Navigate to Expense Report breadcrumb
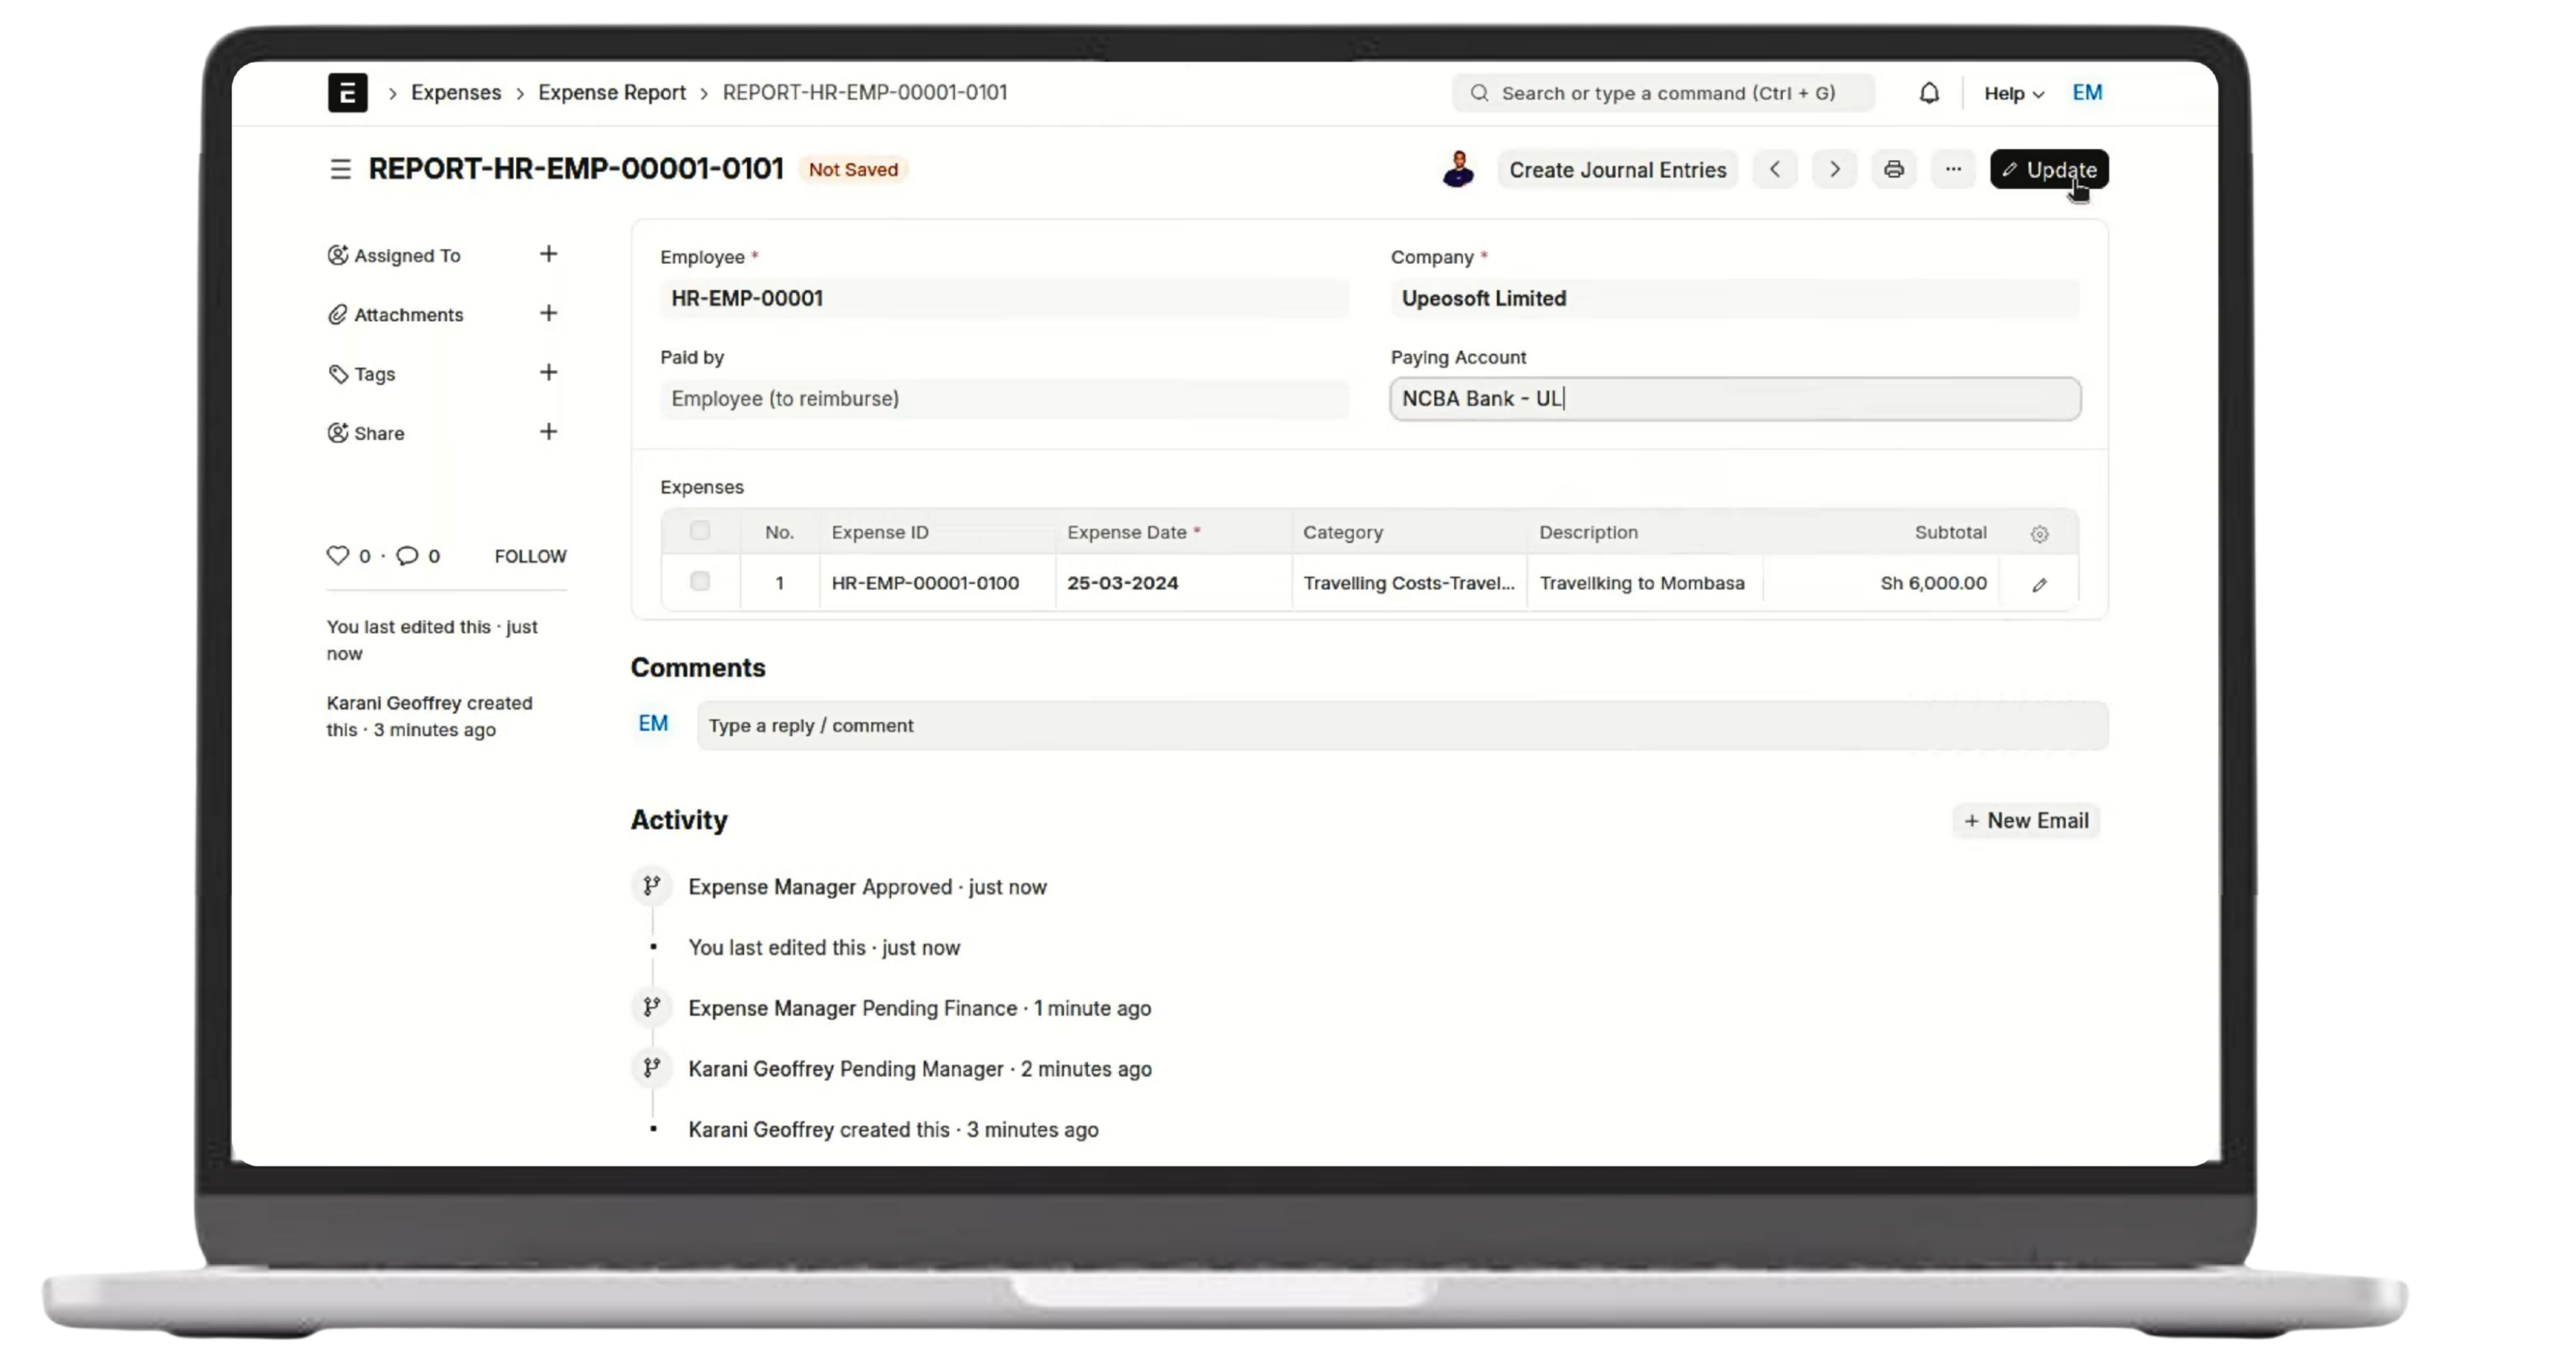 click(612, 93)
